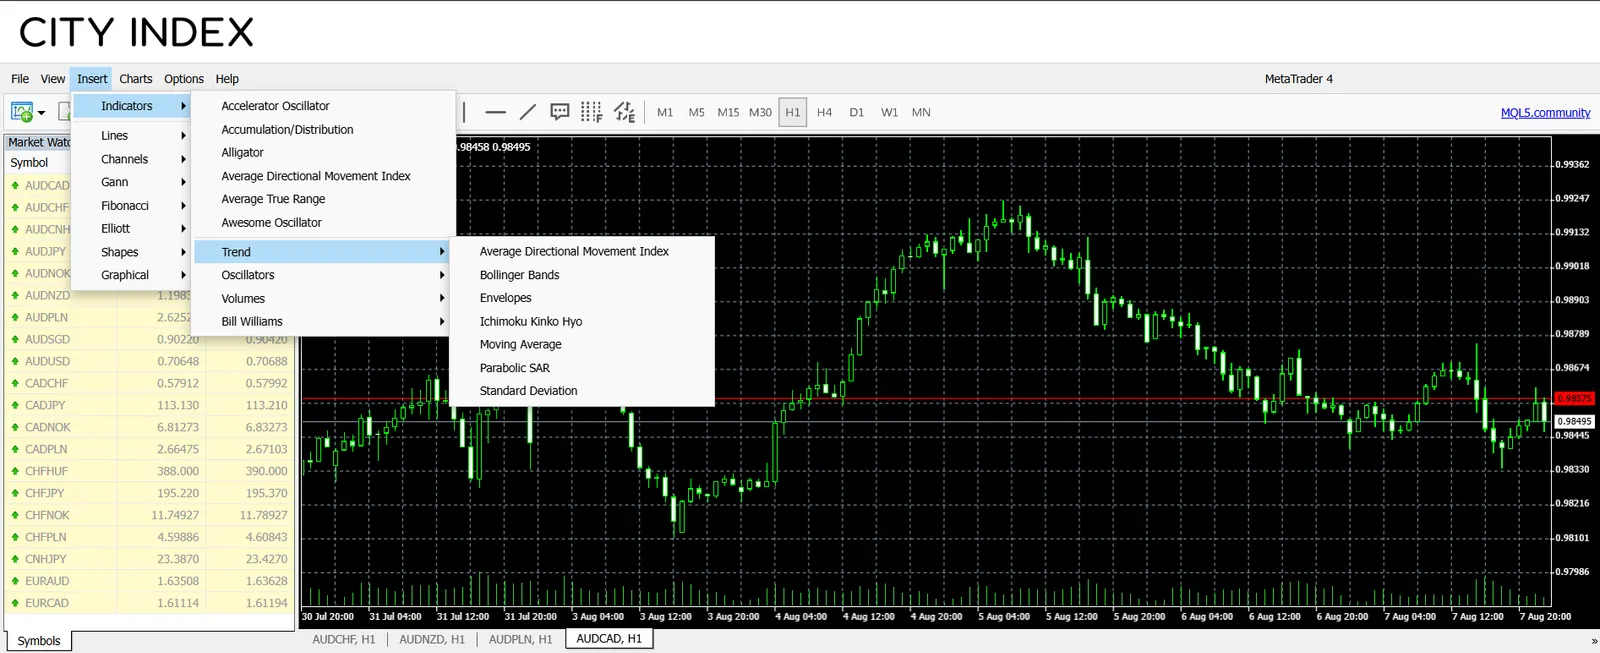Image resolution: width=1600 pixels, height=653 pixels.
Task: Select the Fibonacci retracement tool icon
Action: (592, 112)
